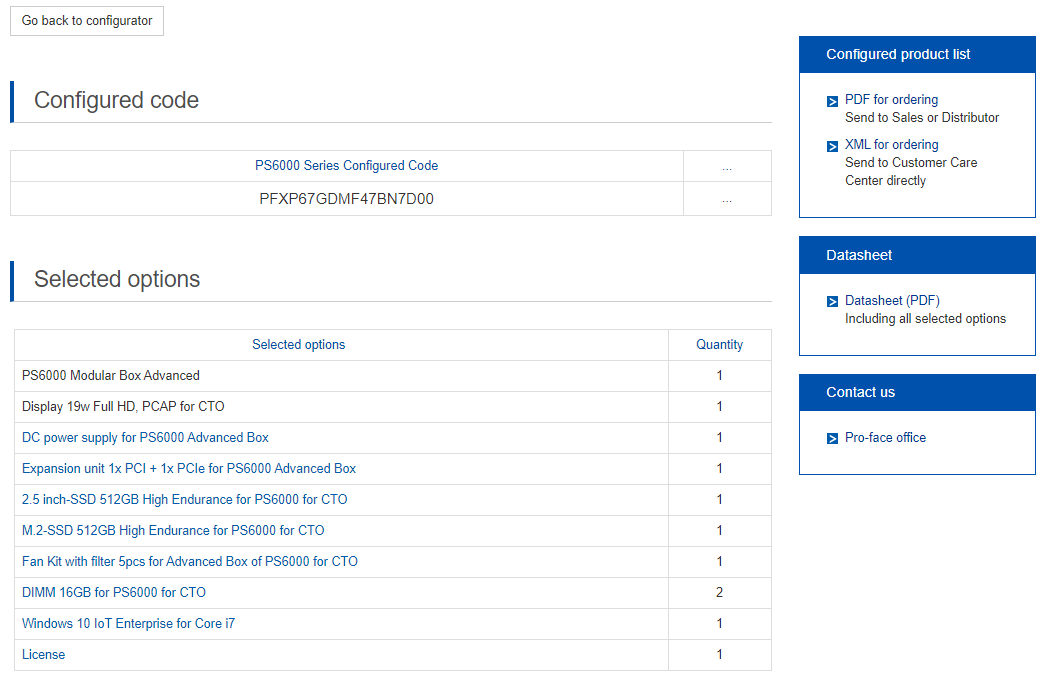Screen dimensions: 1049x691
Task: Click ellipsis cell in configured code header row
Action: (x=727, y=166)
